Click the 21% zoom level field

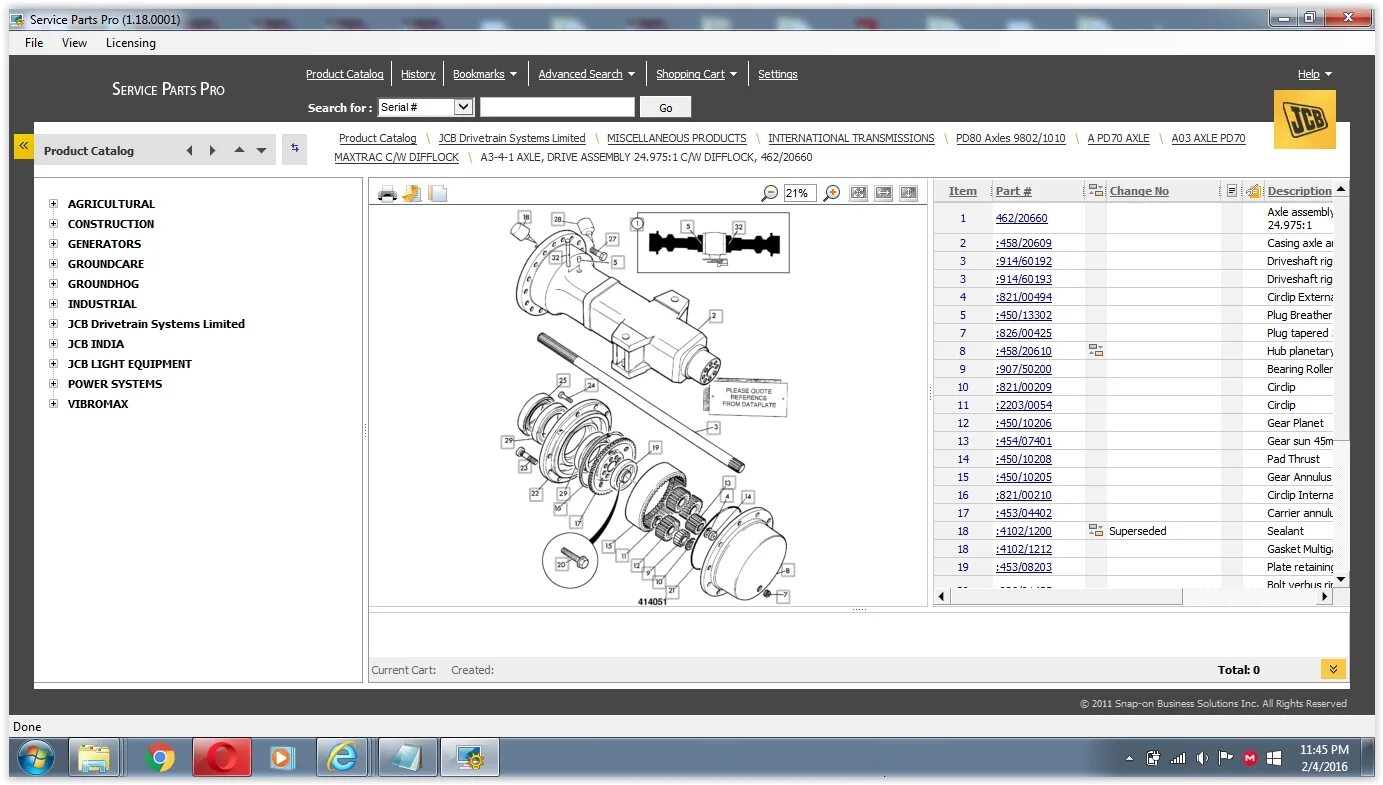(800, 193)
